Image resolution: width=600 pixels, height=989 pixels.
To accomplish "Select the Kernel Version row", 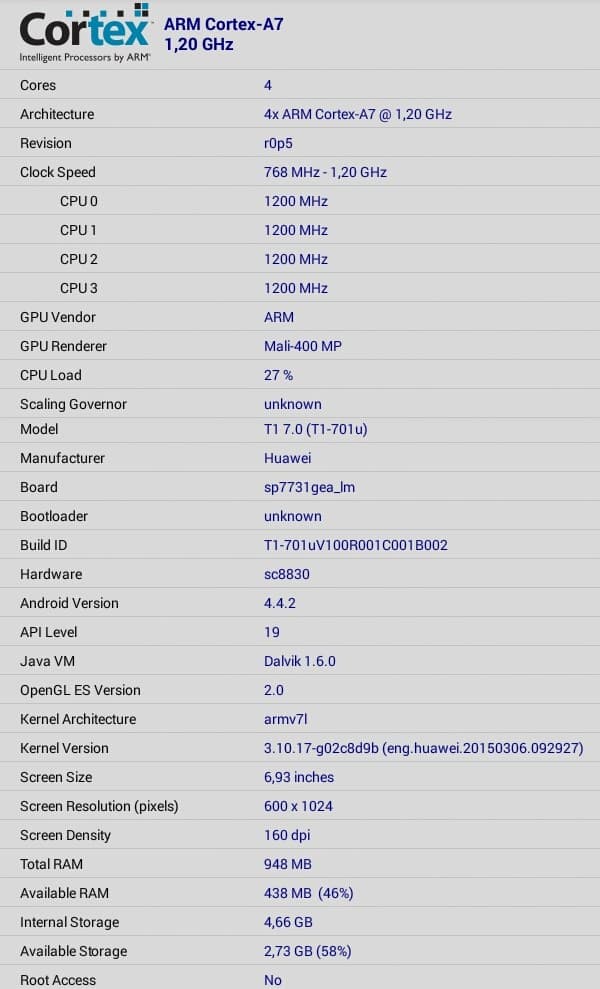I will 300,749.
